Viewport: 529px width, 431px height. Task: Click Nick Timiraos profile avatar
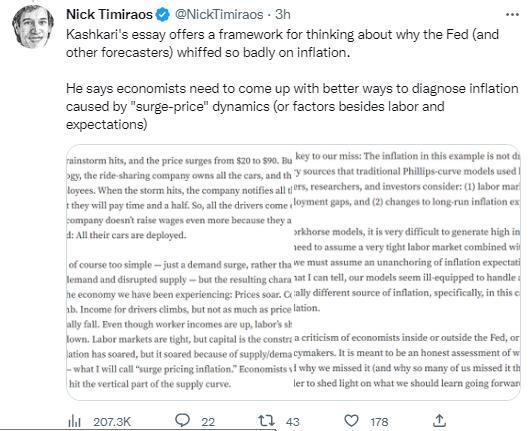tap(33, 27)
